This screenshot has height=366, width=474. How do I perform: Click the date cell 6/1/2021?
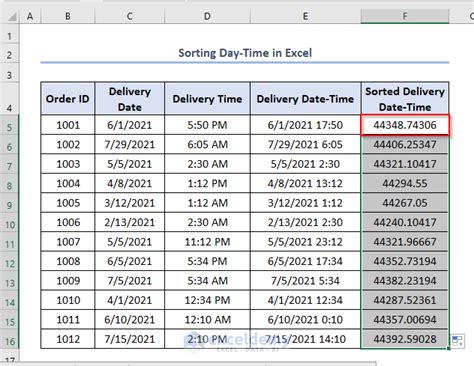130,125
